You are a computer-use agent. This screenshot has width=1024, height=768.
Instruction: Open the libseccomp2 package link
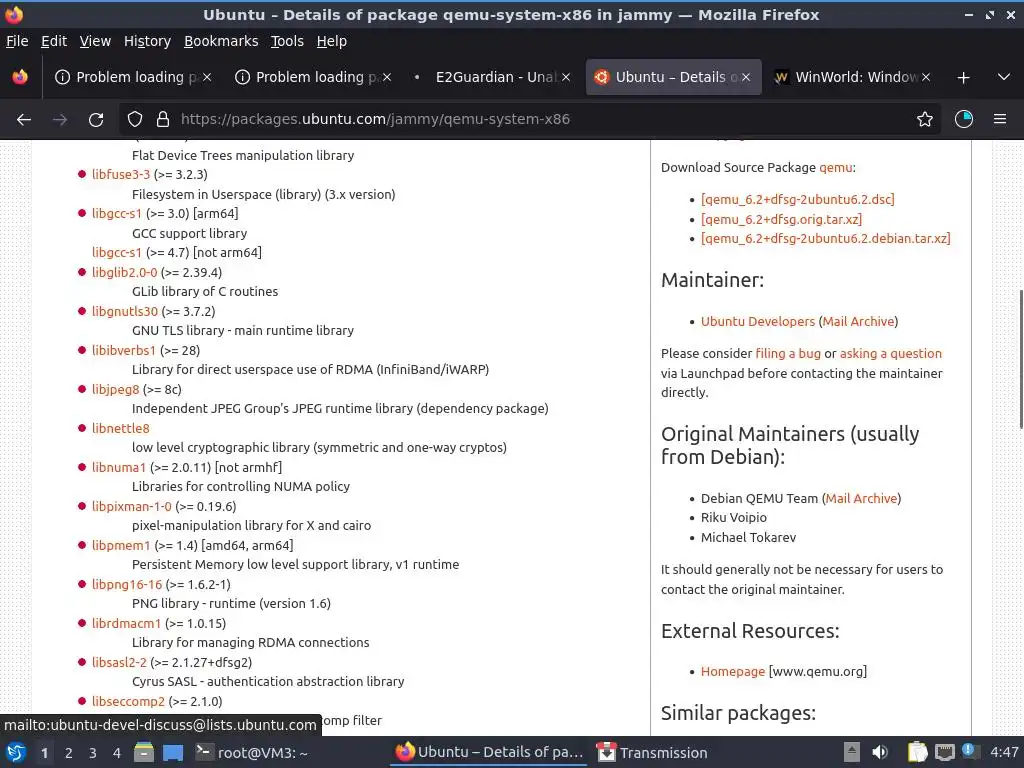(129, 701)
